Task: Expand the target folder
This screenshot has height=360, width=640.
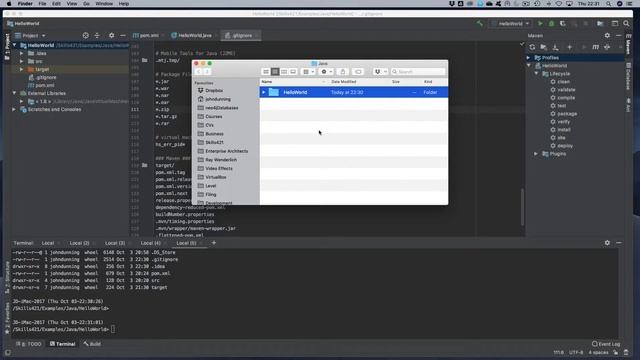Action: [x=22, y=69]
